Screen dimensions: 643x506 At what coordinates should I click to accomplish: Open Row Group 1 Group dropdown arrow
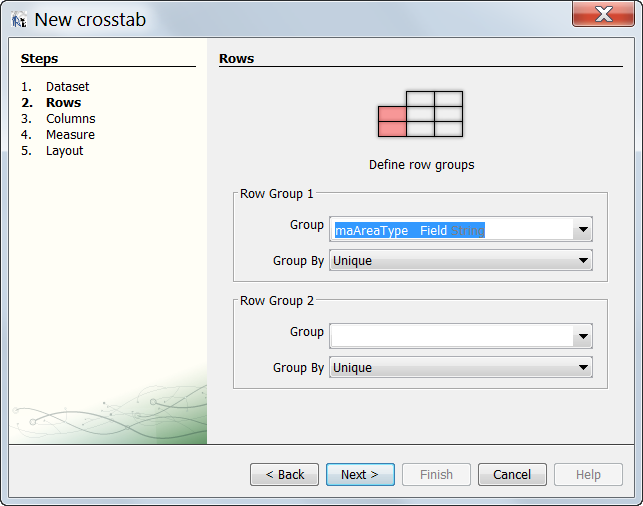(583, 229)
